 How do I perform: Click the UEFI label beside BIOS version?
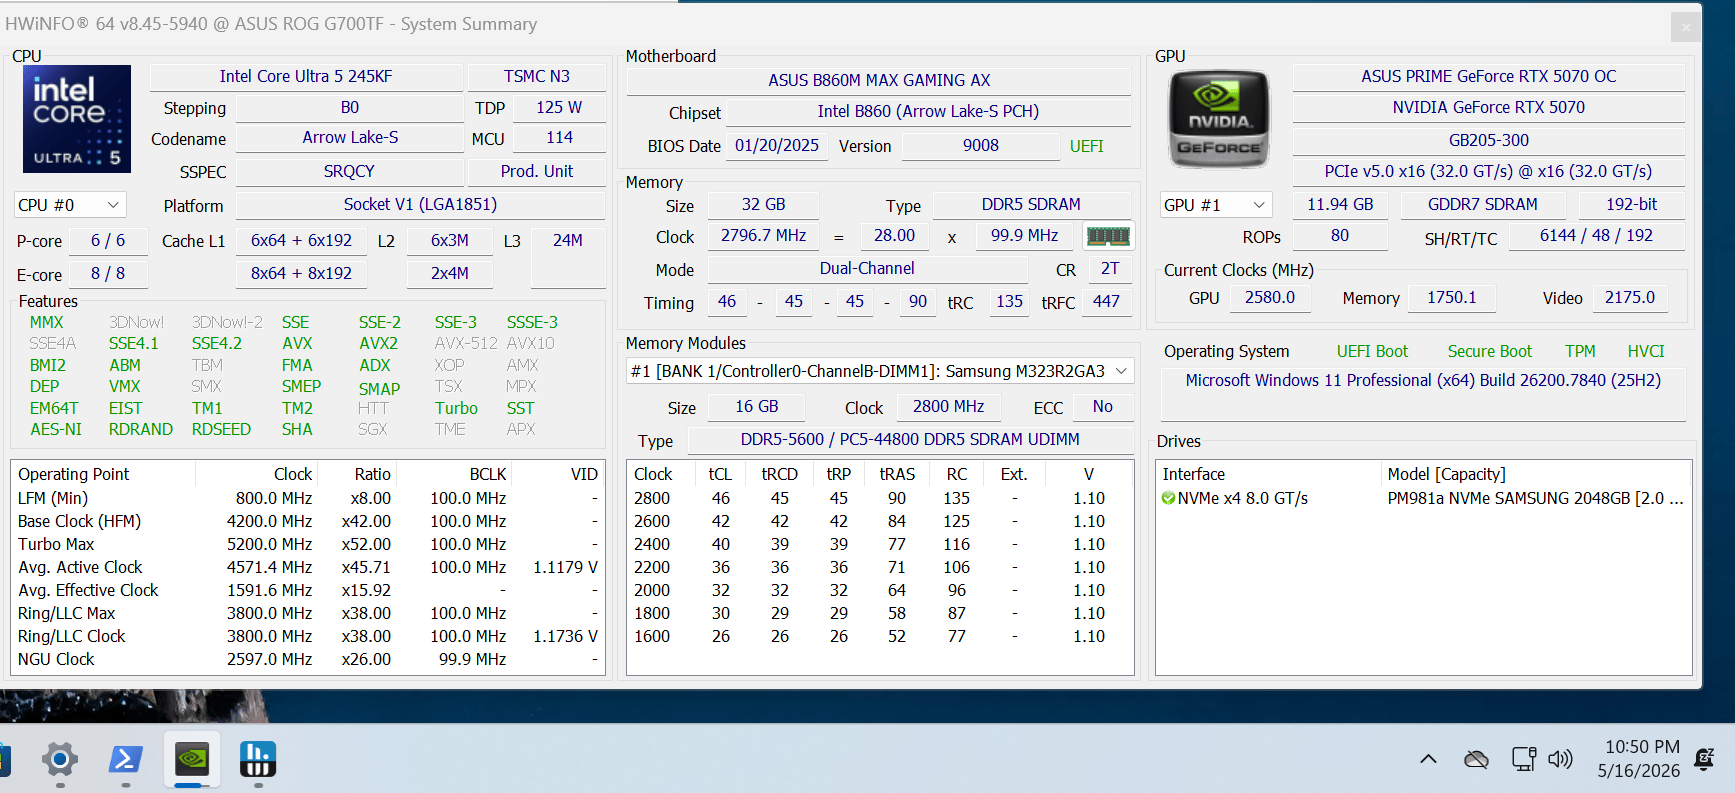point(1087,147)
